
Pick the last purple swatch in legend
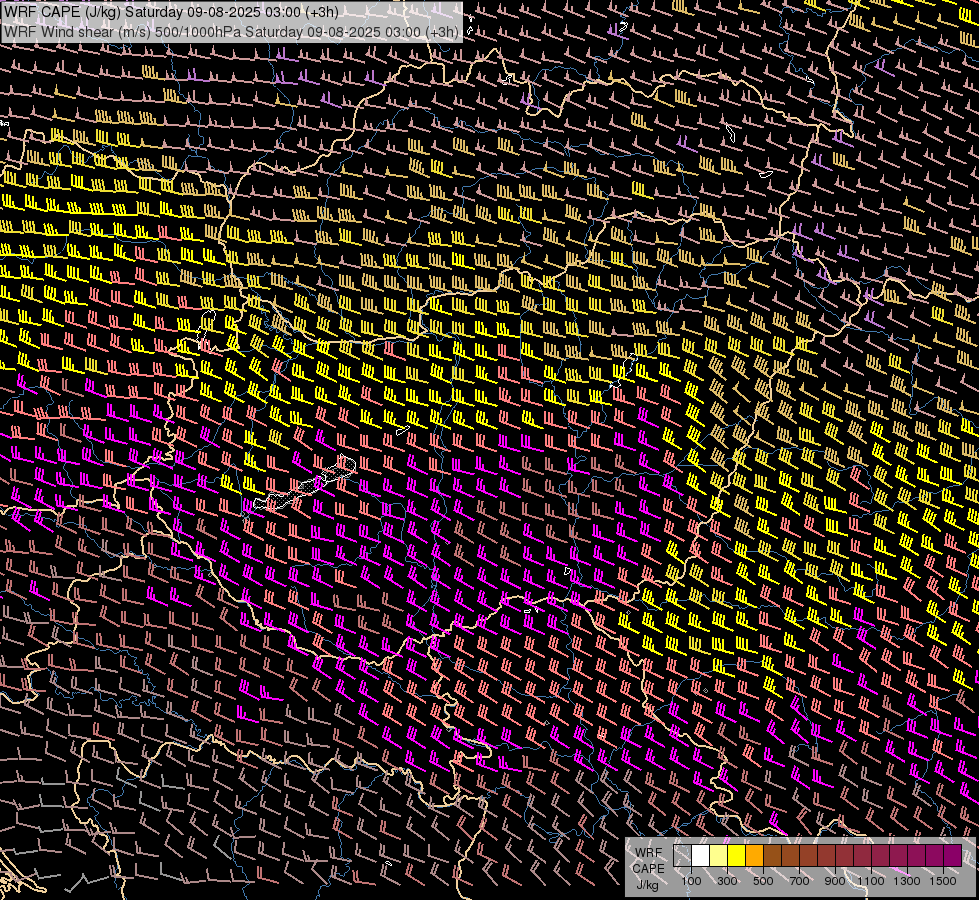click(953, 855)
